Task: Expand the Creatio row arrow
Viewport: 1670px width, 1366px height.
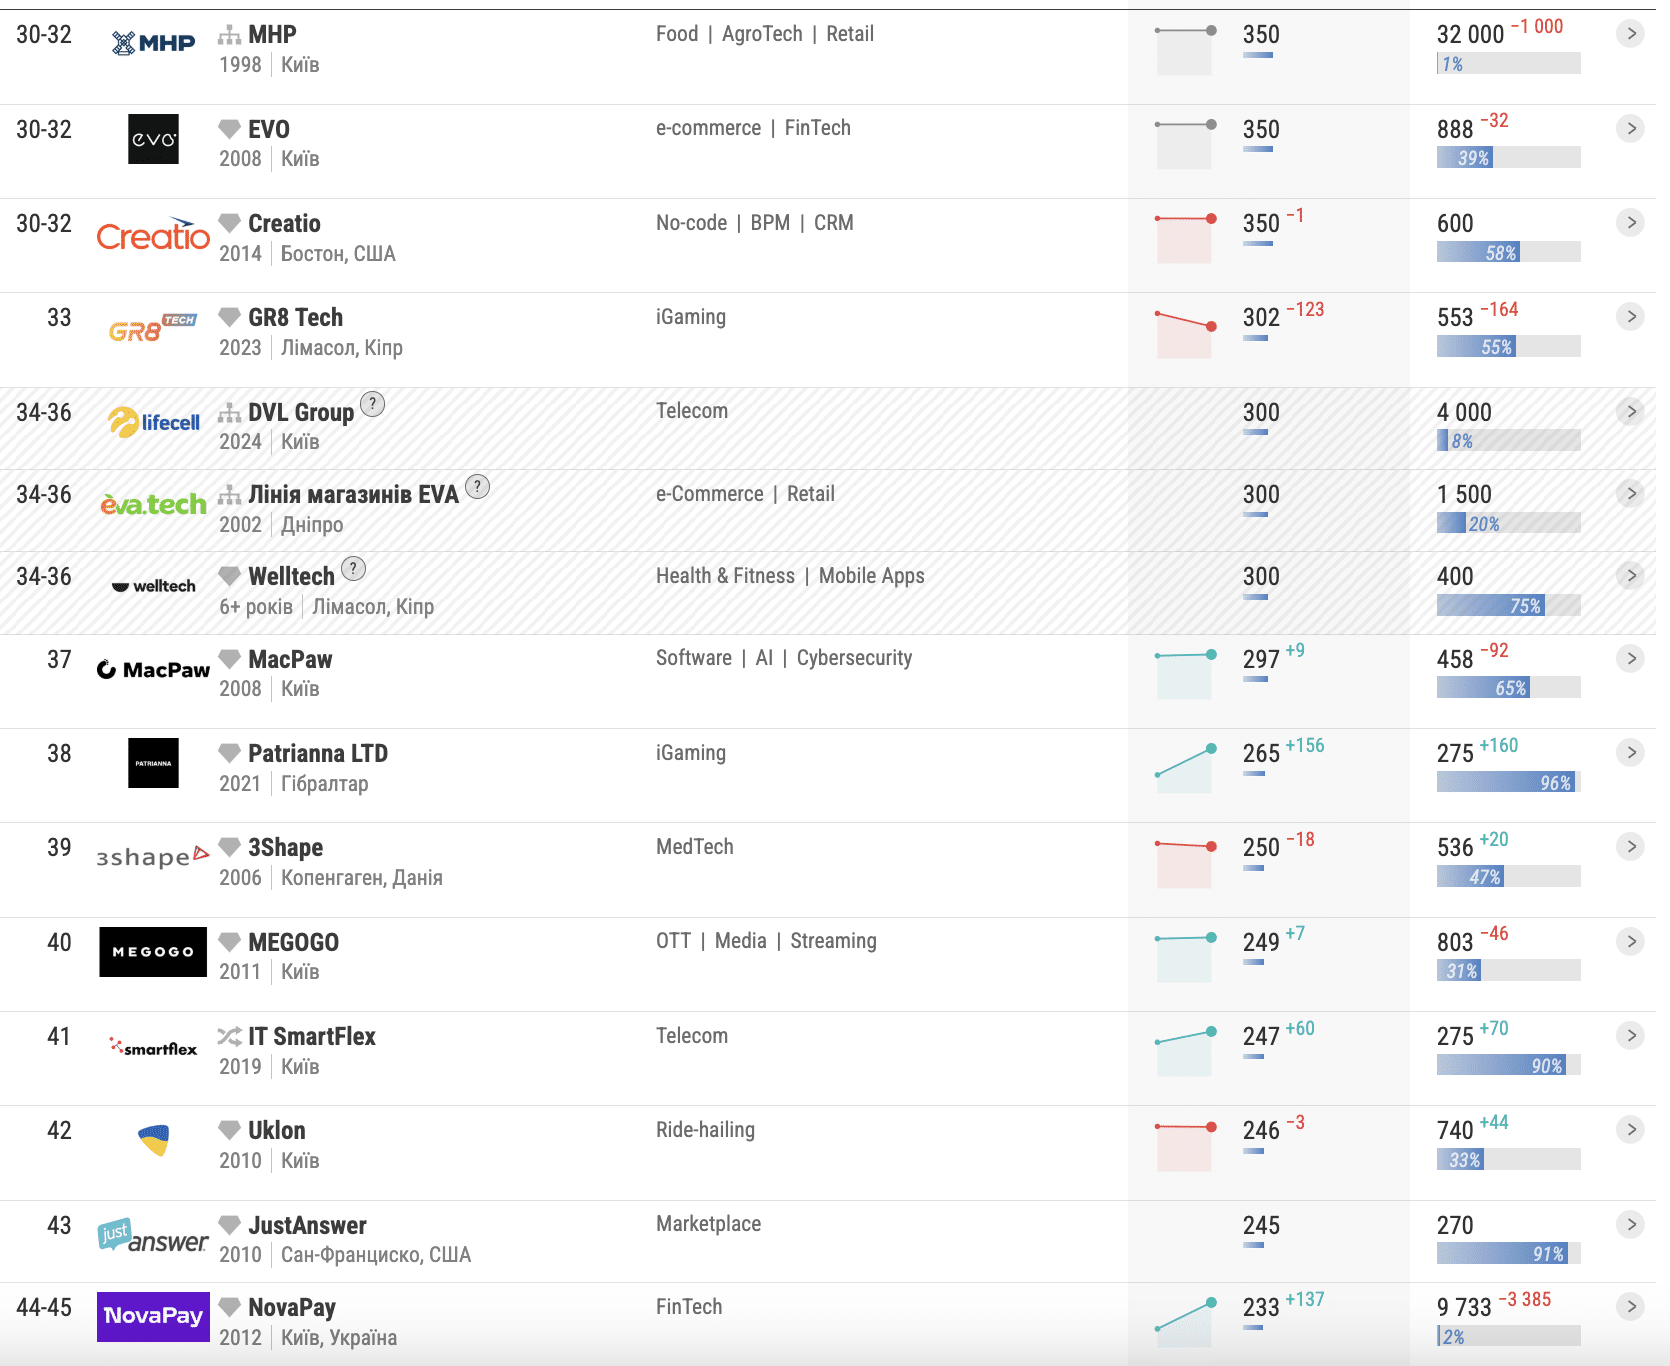Action: tap(1630, 222)
